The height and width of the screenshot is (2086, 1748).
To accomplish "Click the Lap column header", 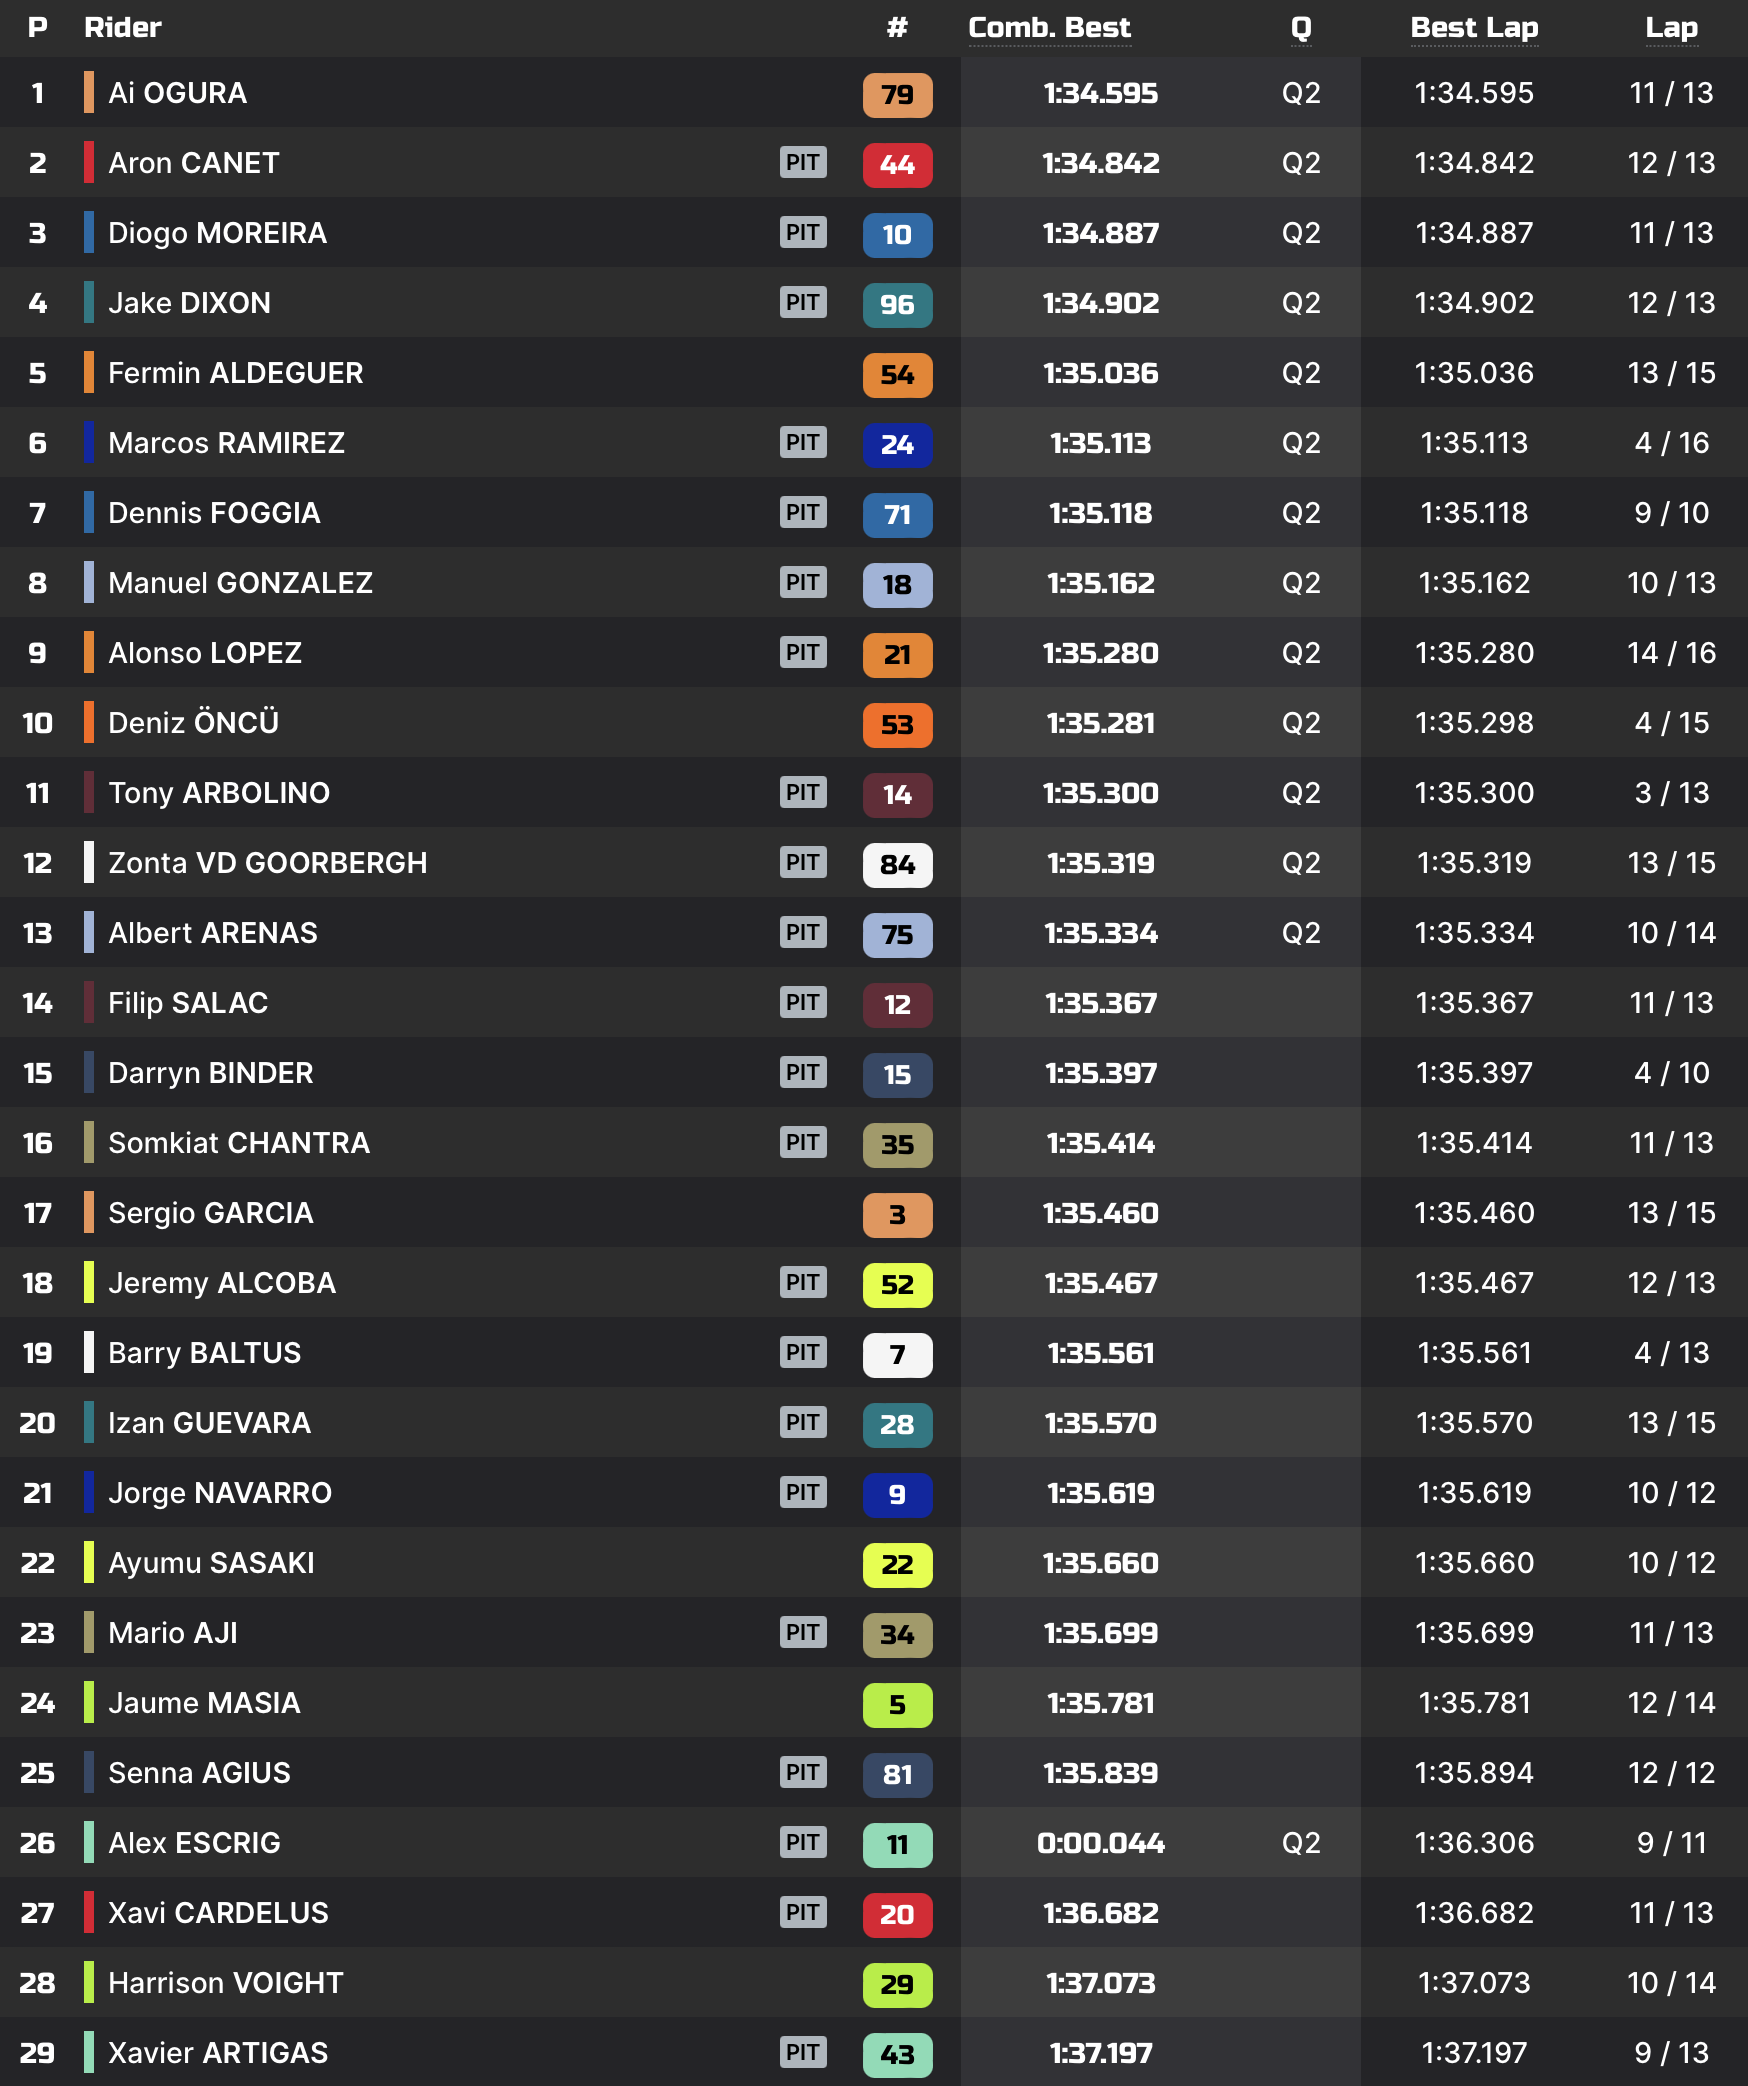I will click(x=1671, y=28).
